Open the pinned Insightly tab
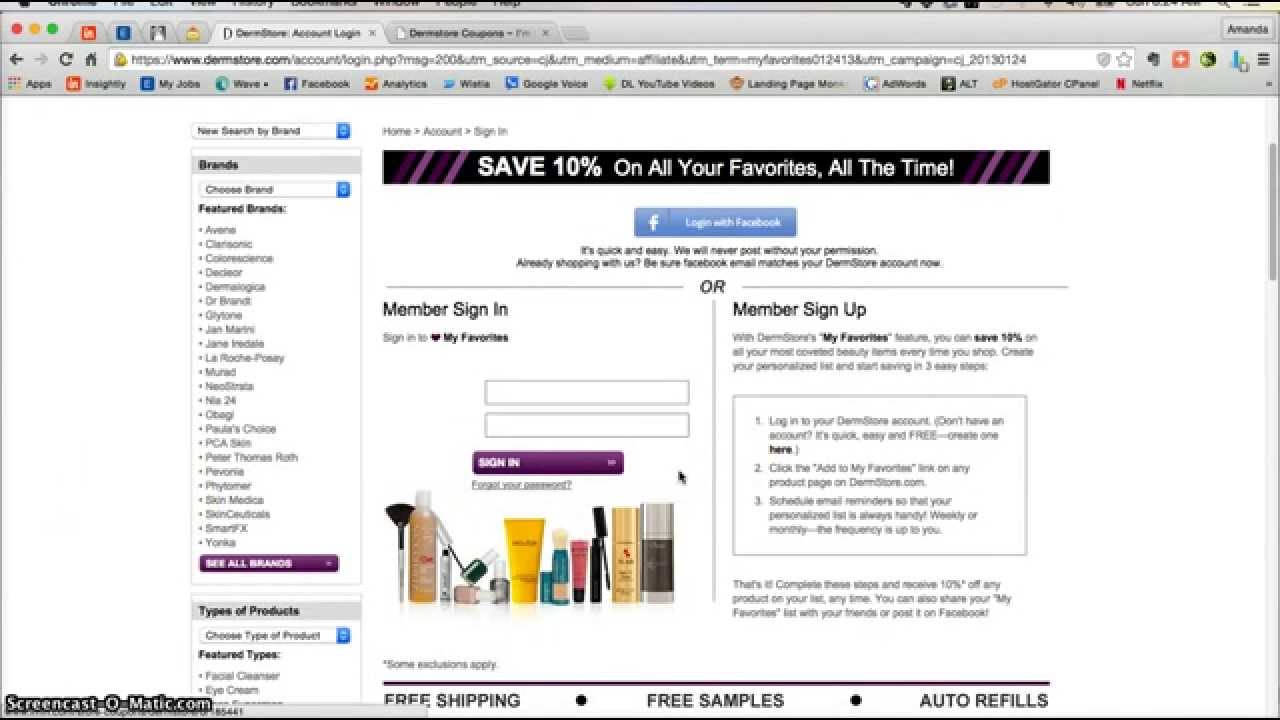 pyautogui.click(x=89, y=33)
